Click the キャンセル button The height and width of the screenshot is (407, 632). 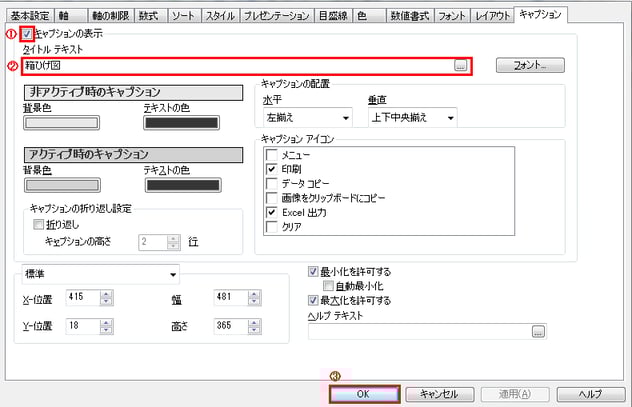(439, 394)
